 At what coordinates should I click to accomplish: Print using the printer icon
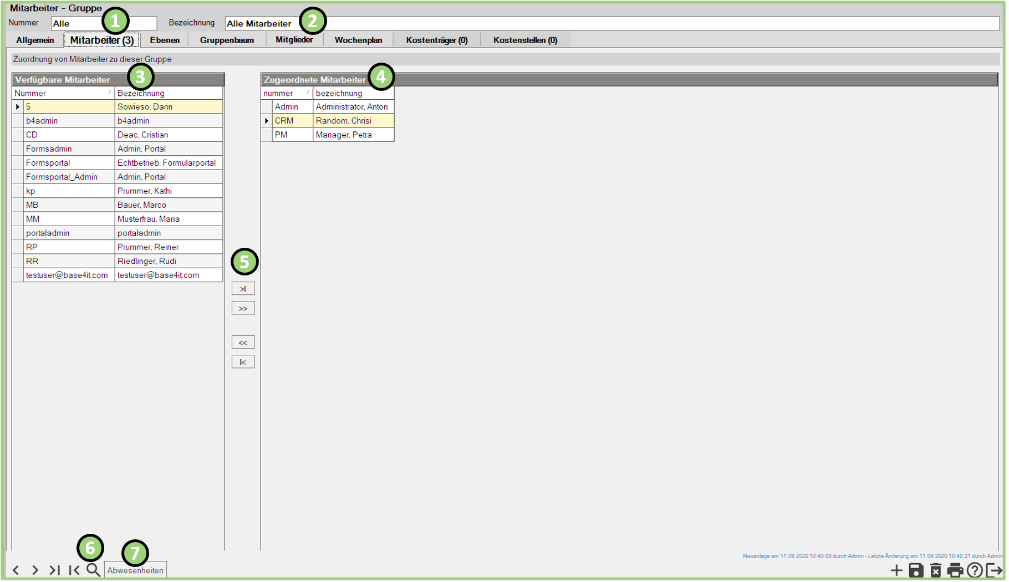[x=955, y=570]
